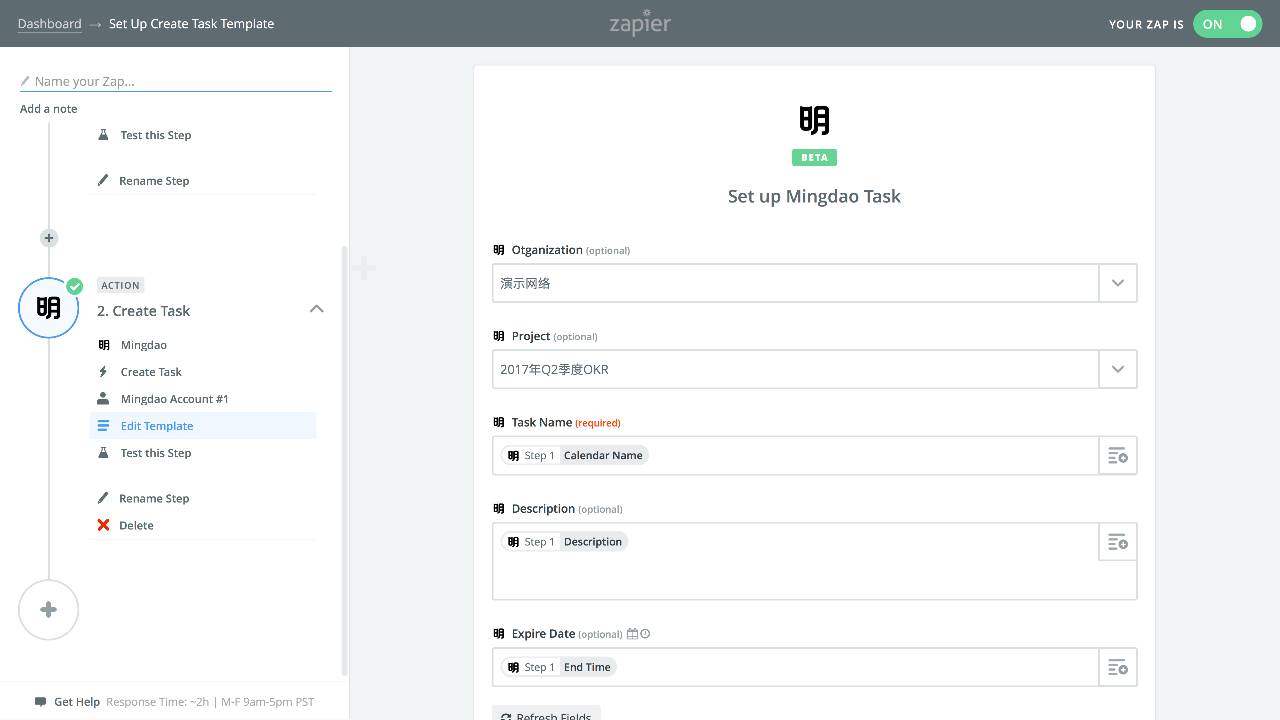1280x720 pixels.
Task: Select the Mingdao step 2 circle icon
Action: [x=49, y=308]
